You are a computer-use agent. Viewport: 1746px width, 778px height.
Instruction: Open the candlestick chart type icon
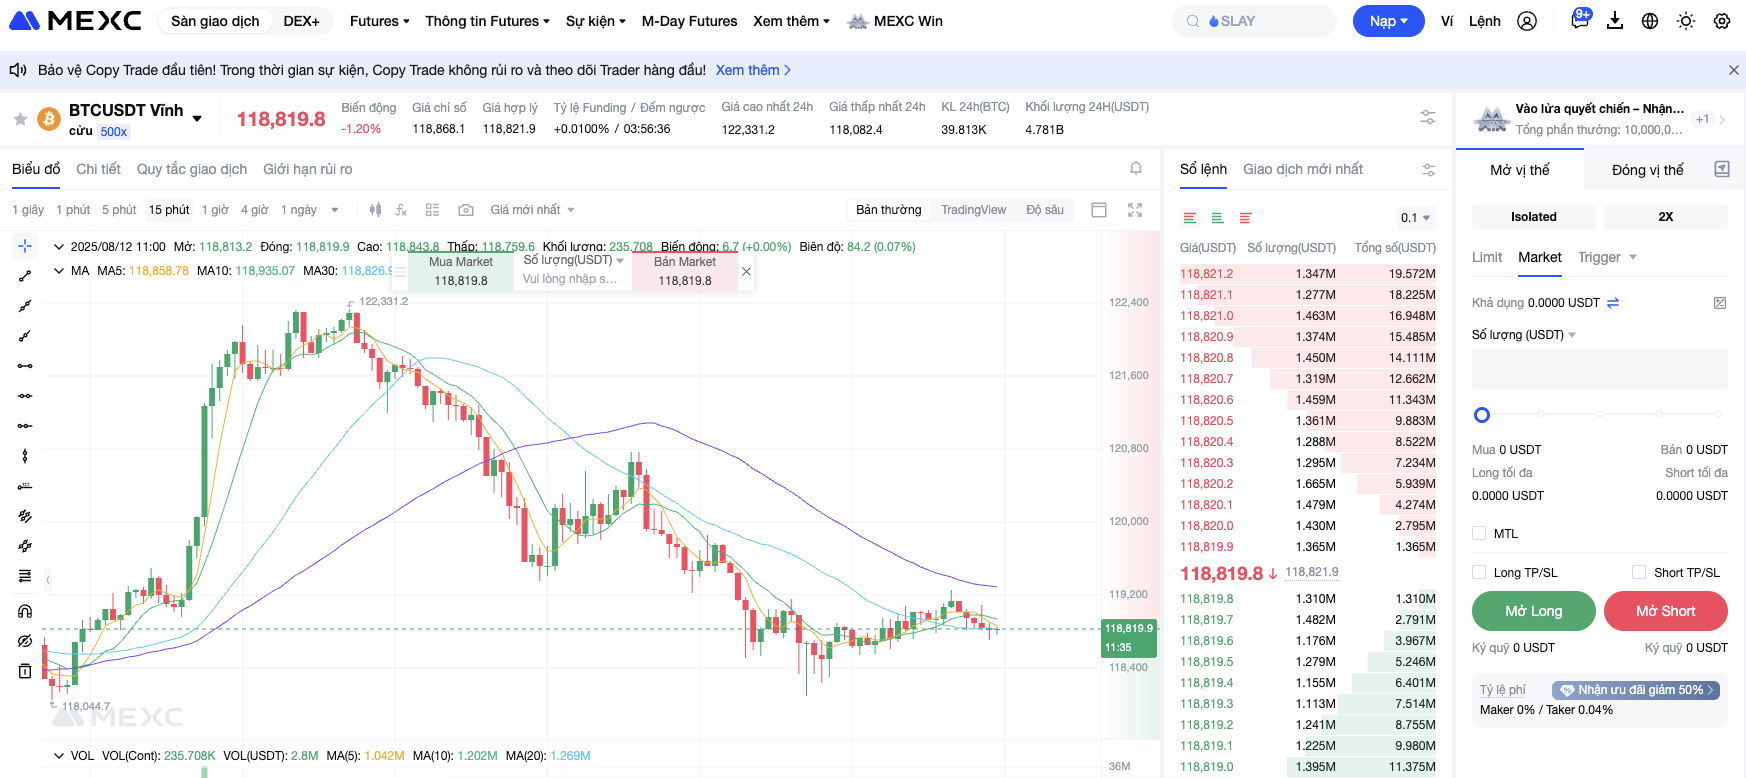375,210
